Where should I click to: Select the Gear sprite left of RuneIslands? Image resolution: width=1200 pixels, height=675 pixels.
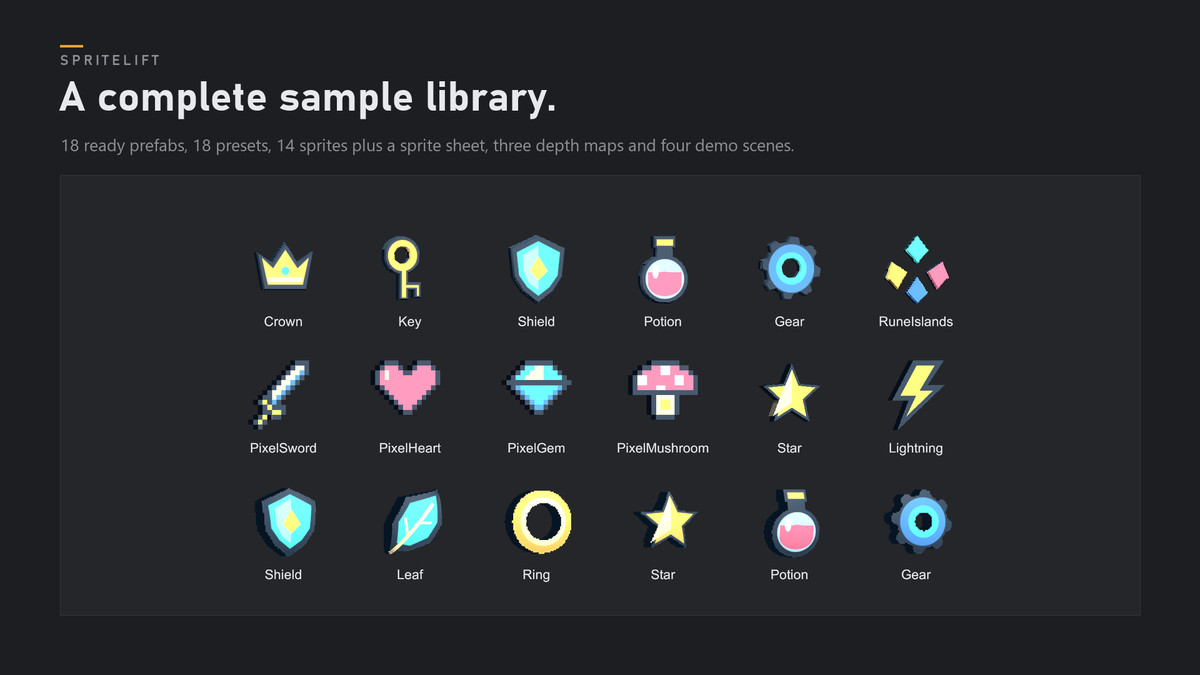(789, 269)
